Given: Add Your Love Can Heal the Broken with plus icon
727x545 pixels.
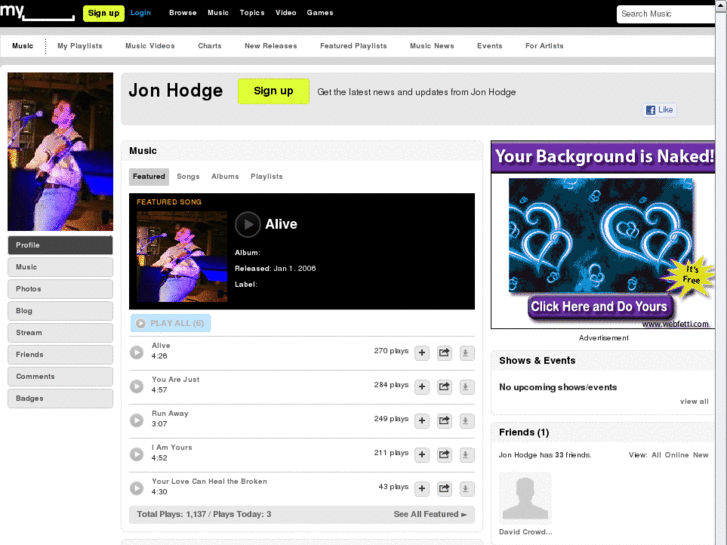Looking at the screenshot, I should [x=422, y=488].
